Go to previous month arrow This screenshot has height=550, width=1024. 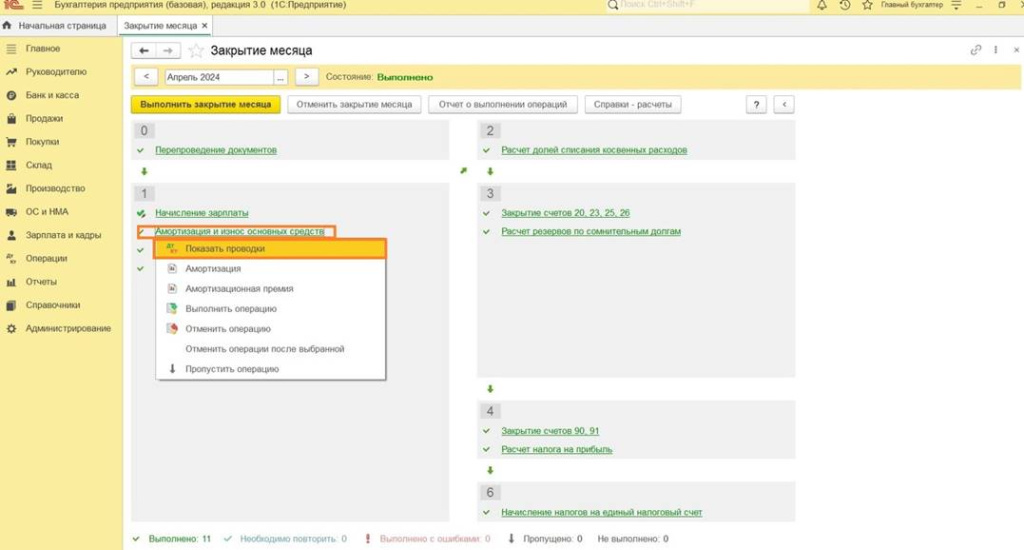click(146, 77)
